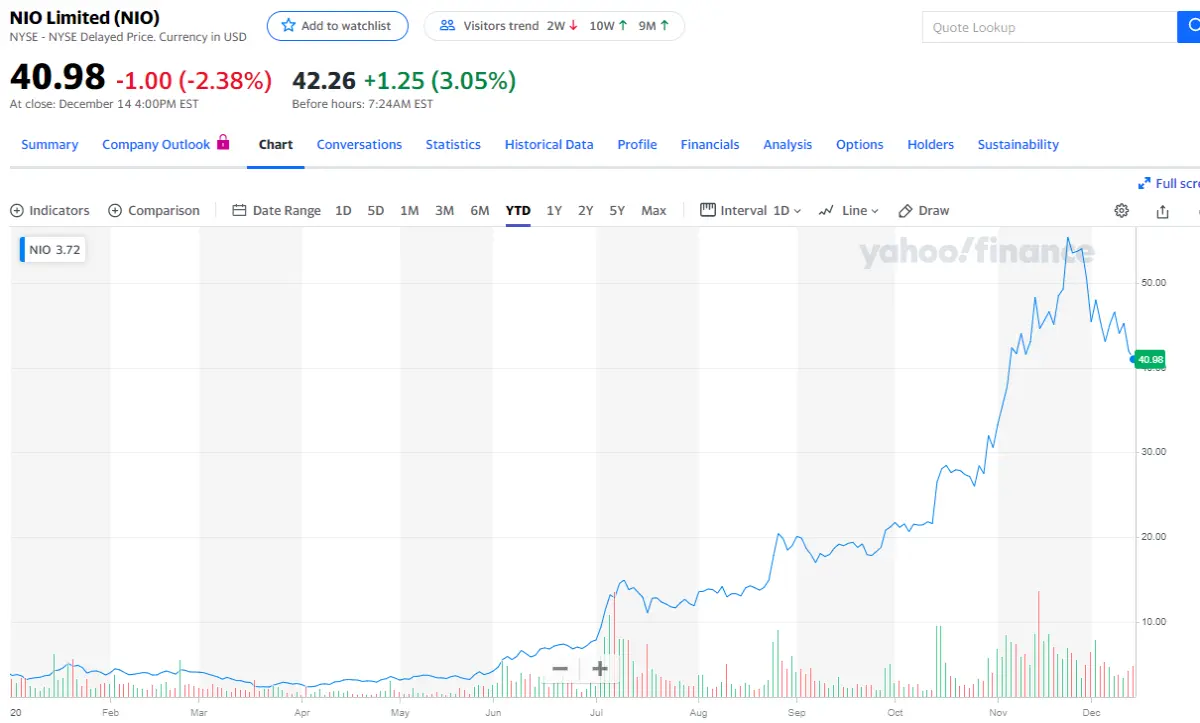
Task: Click the Line chart type icon
Action: 826,211
